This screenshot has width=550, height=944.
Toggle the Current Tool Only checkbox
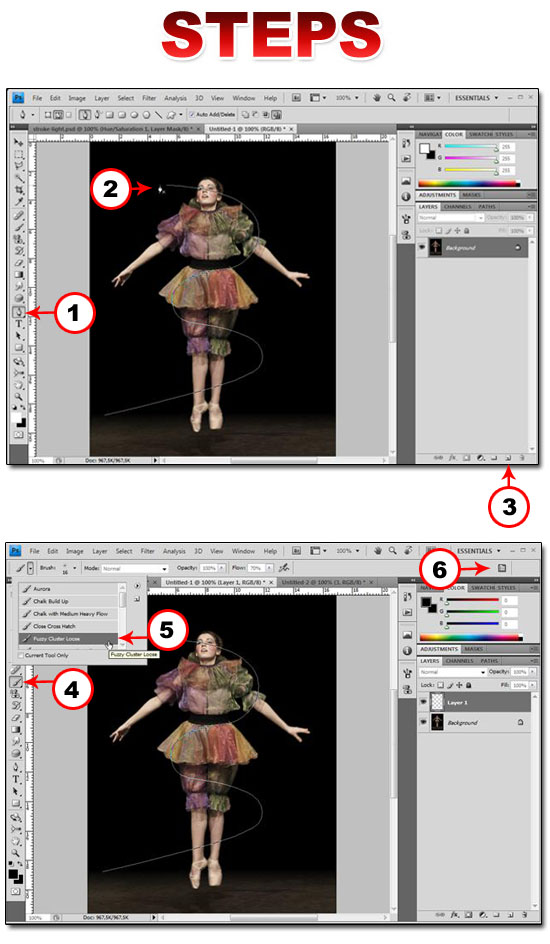[x=21, y=656]
